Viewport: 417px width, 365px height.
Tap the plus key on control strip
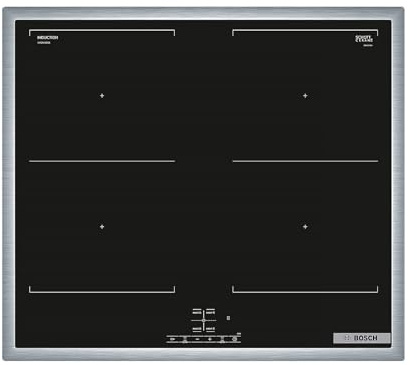[210, 339]
